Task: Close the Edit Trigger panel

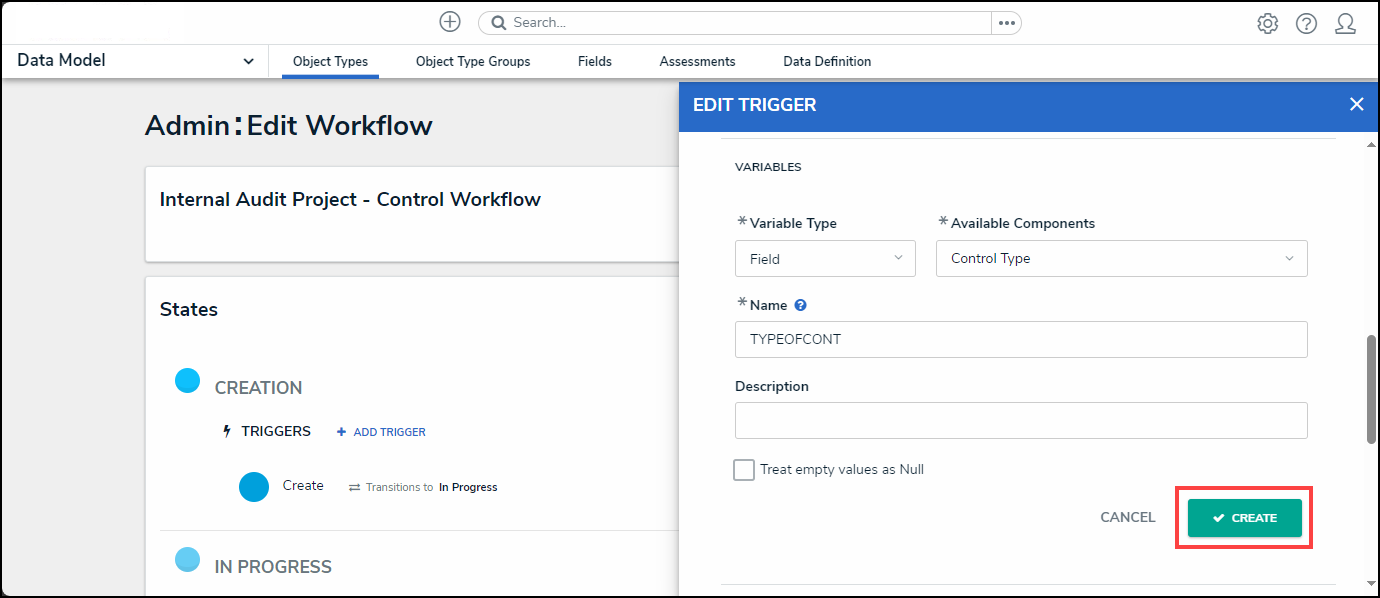Action: click(x=1356, y=104)
